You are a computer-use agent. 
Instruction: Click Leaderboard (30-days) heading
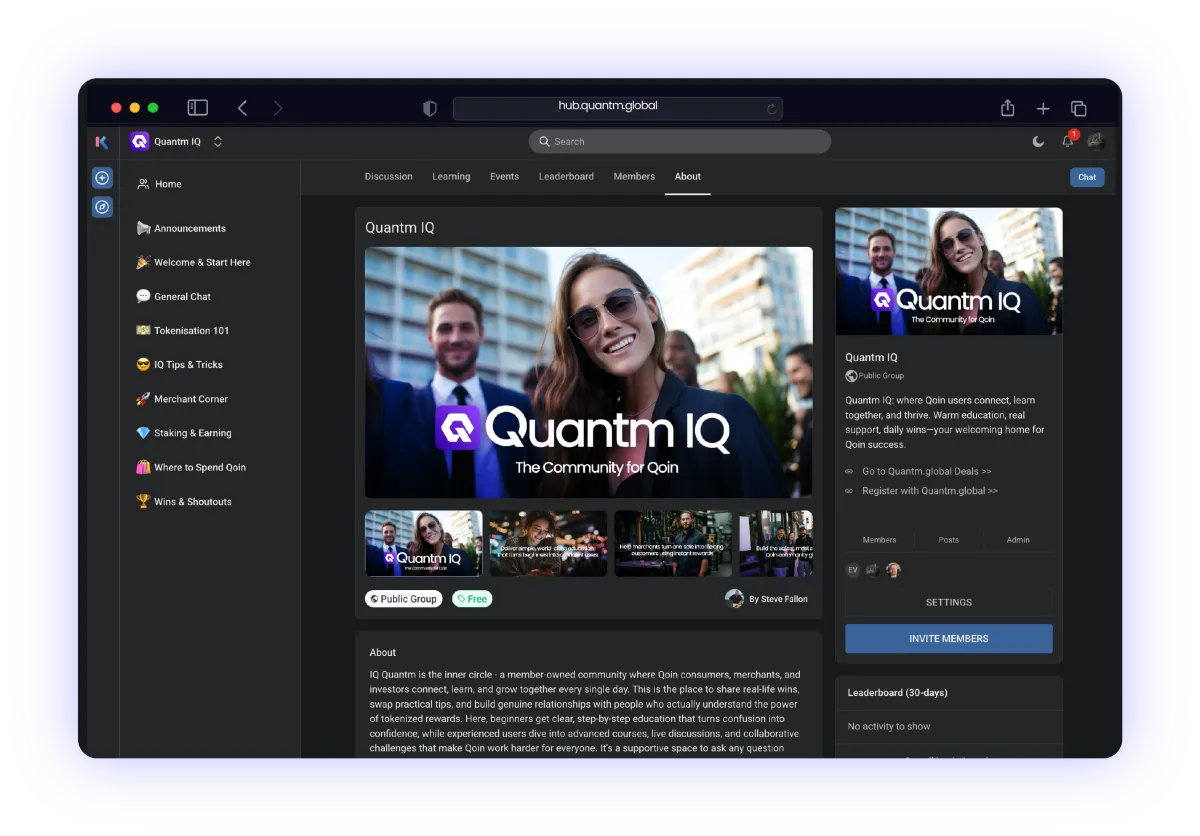tap(897, 693)
